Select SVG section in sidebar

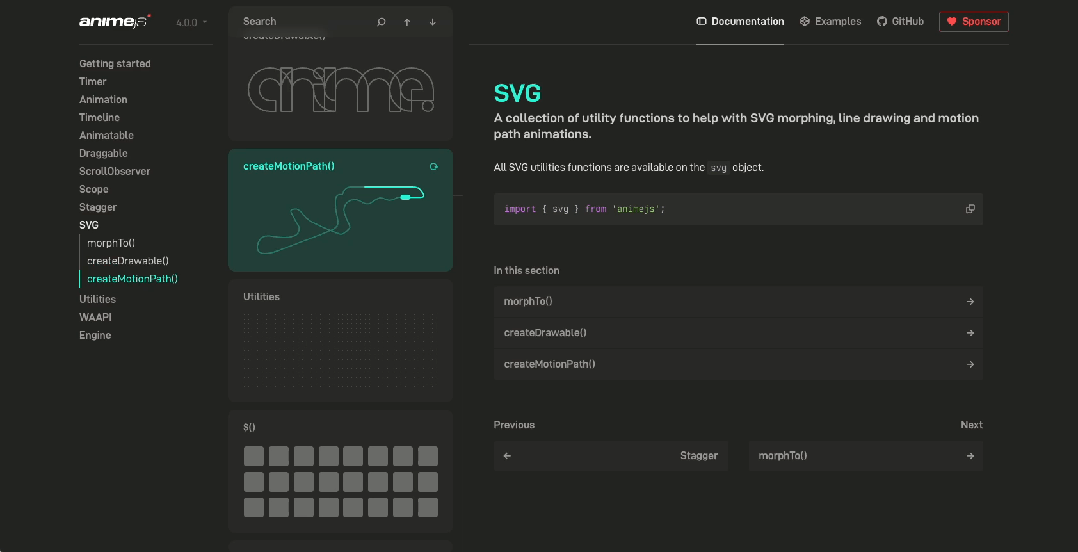pos(89,225)
